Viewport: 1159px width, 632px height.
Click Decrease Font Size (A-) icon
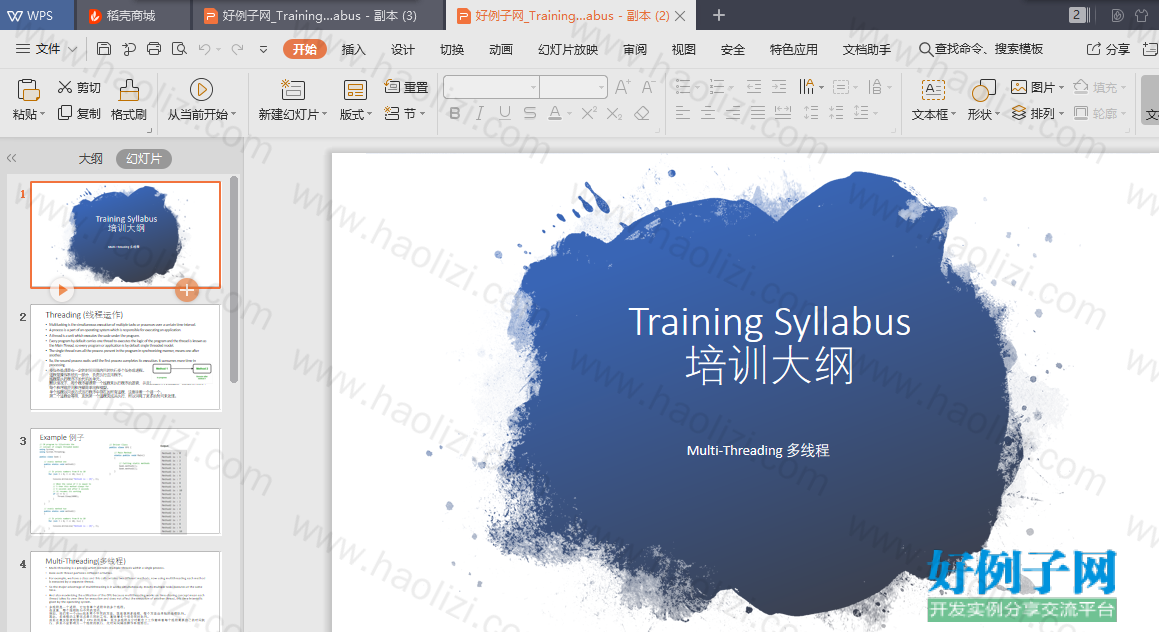(648, 87)
